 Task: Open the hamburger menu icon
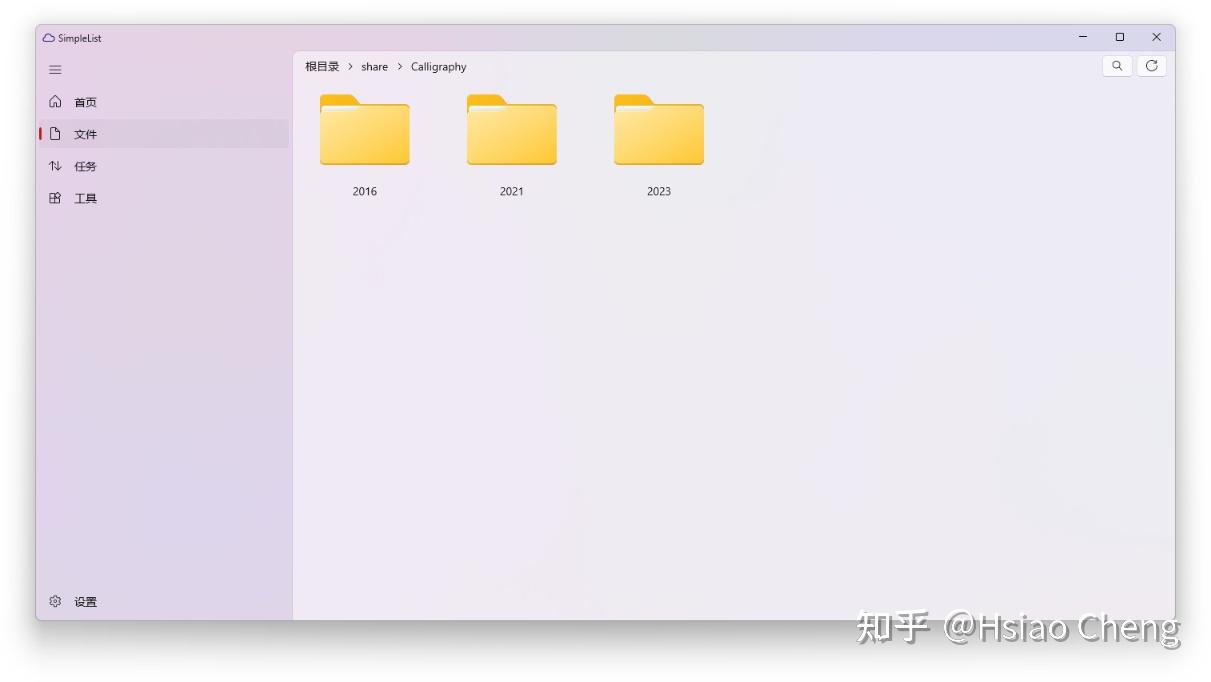pyautogui.click(x=56, y=69)
